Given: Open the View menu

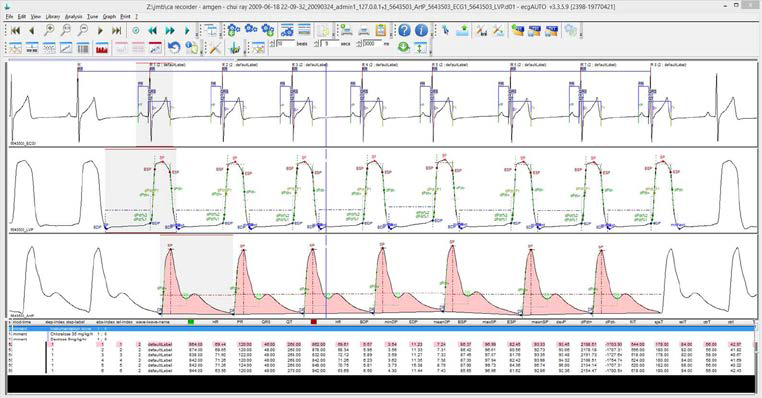Looking at the screenshot, I should click(x=36, y=17).
